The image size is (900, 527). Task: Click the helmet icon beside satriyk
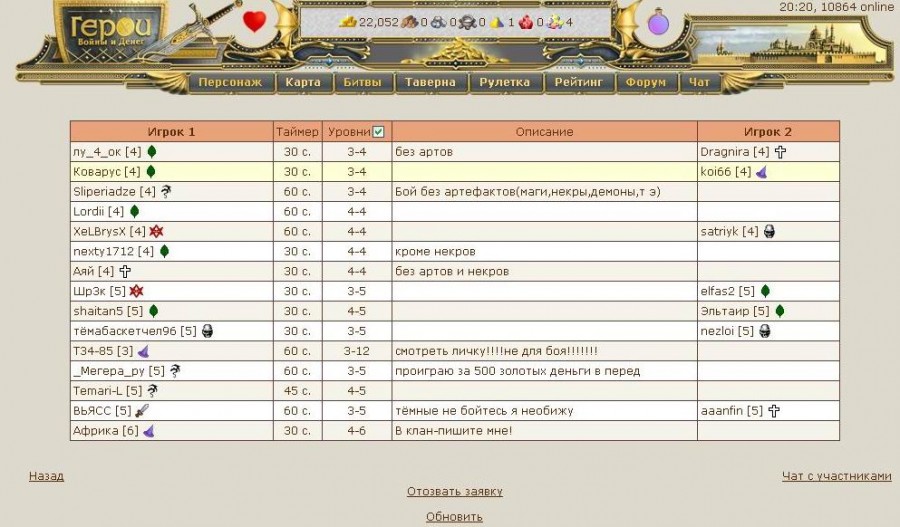(x=769, y=232)
